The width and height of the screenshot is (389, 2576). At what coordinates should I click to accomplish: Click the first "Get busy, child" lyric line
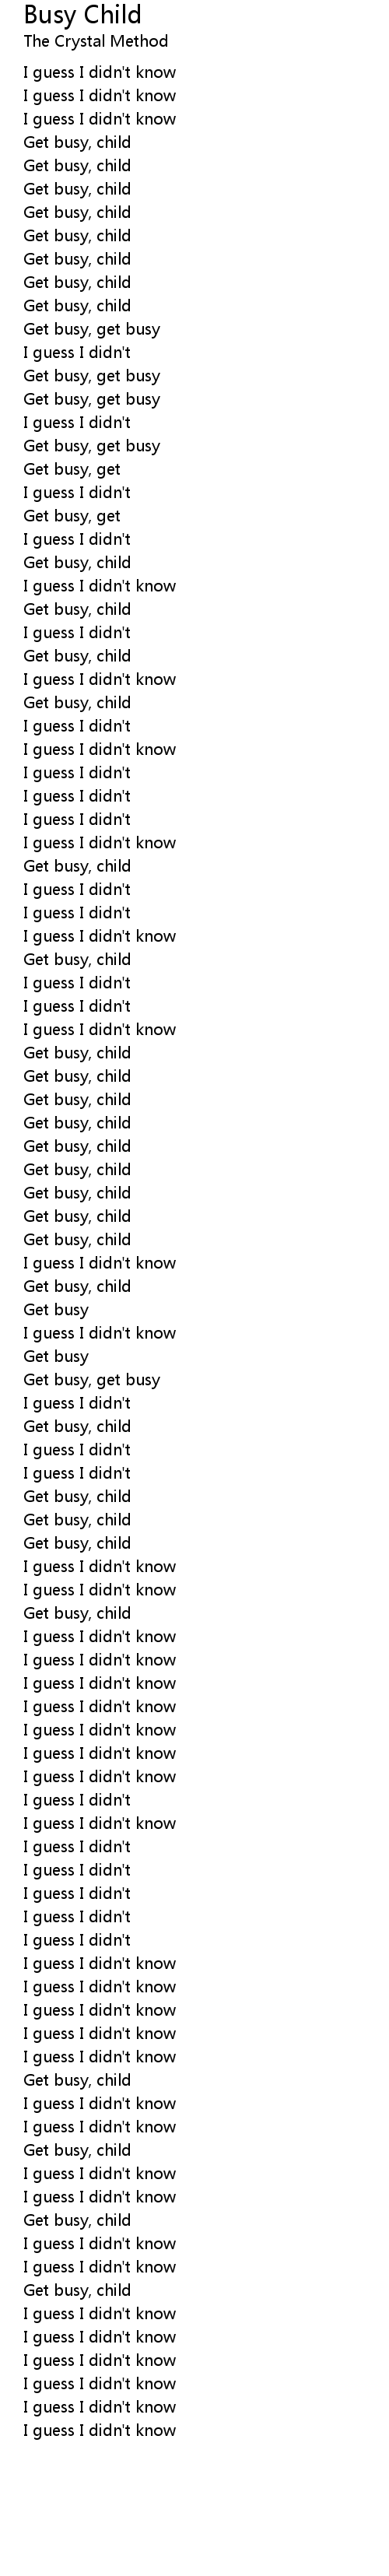pyautogui.click(x=77, y=142)
